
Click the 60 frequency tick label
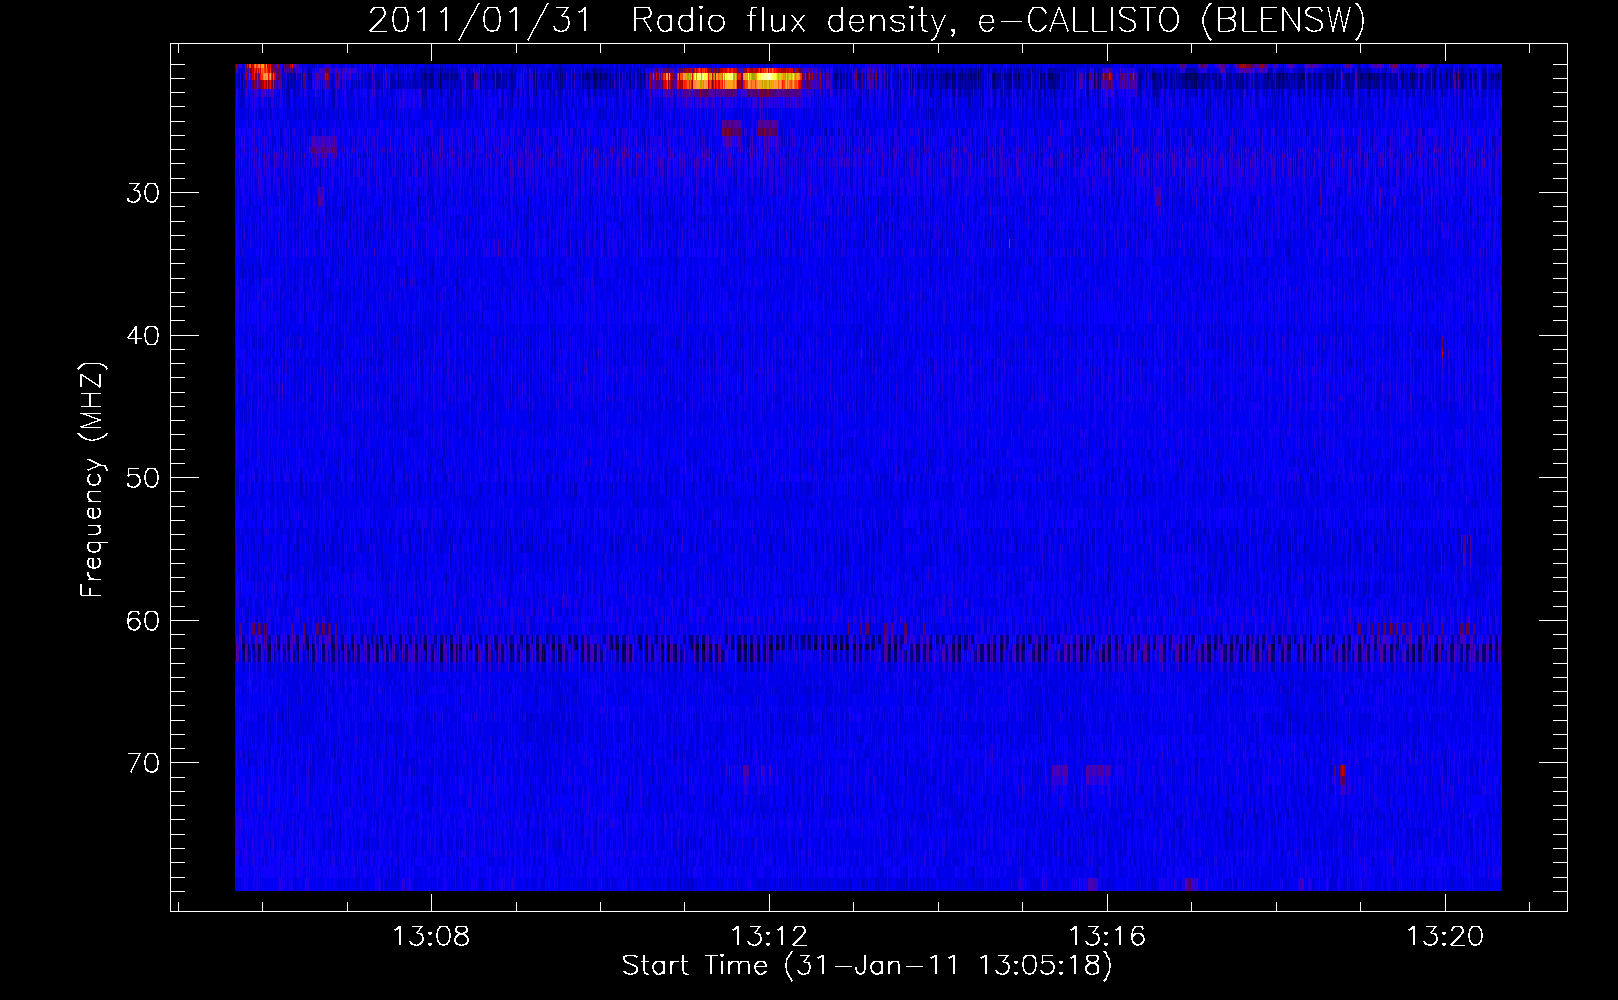[143, 621]
